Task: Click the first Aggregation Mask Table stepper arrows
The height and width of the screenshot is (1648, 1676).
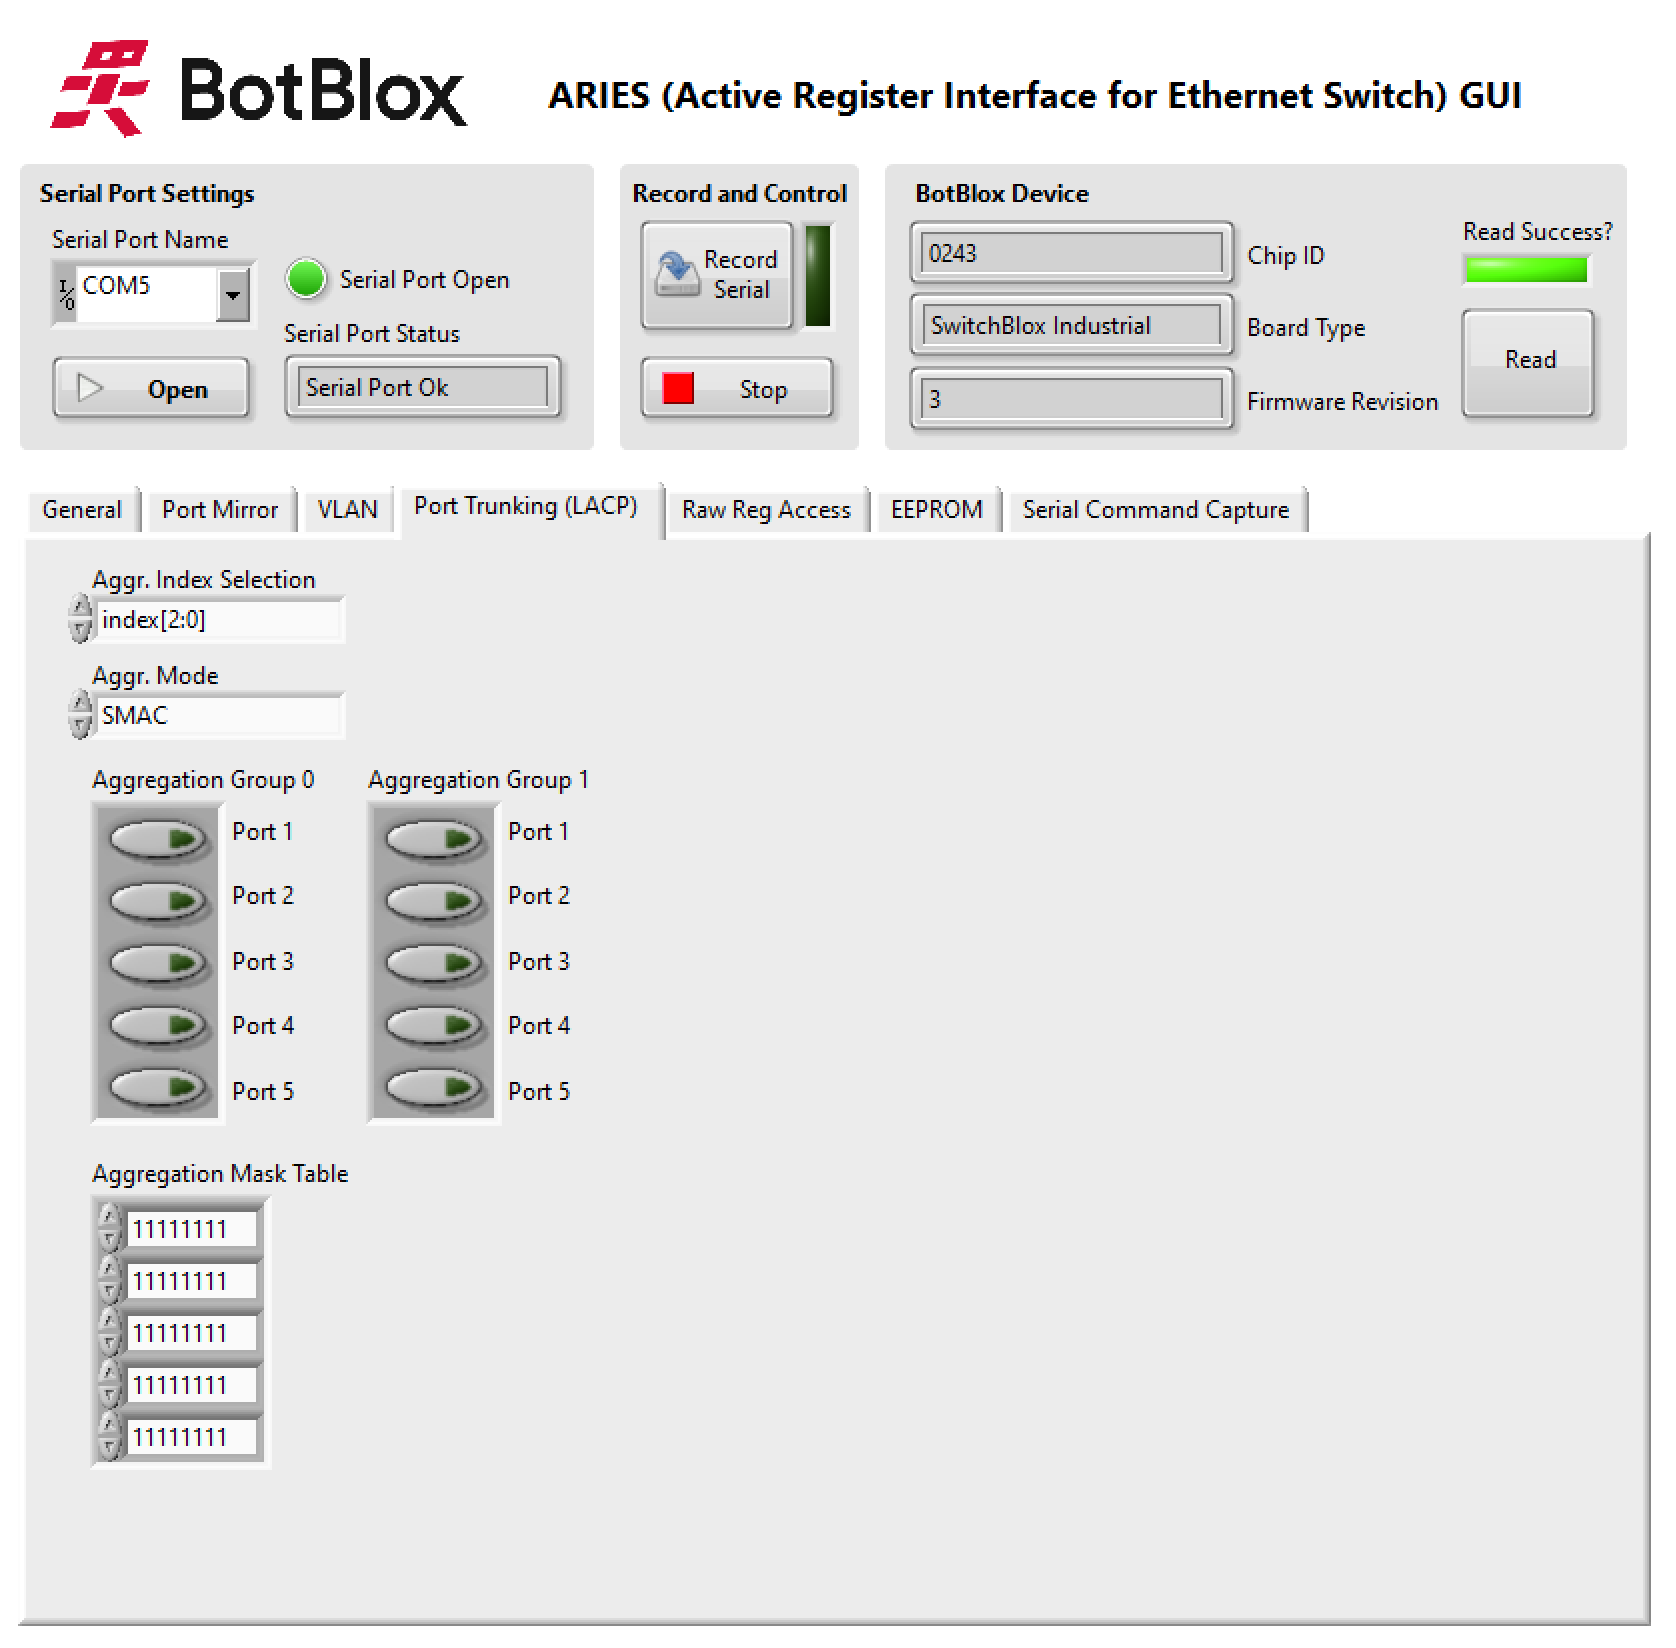Action: 109,1228
